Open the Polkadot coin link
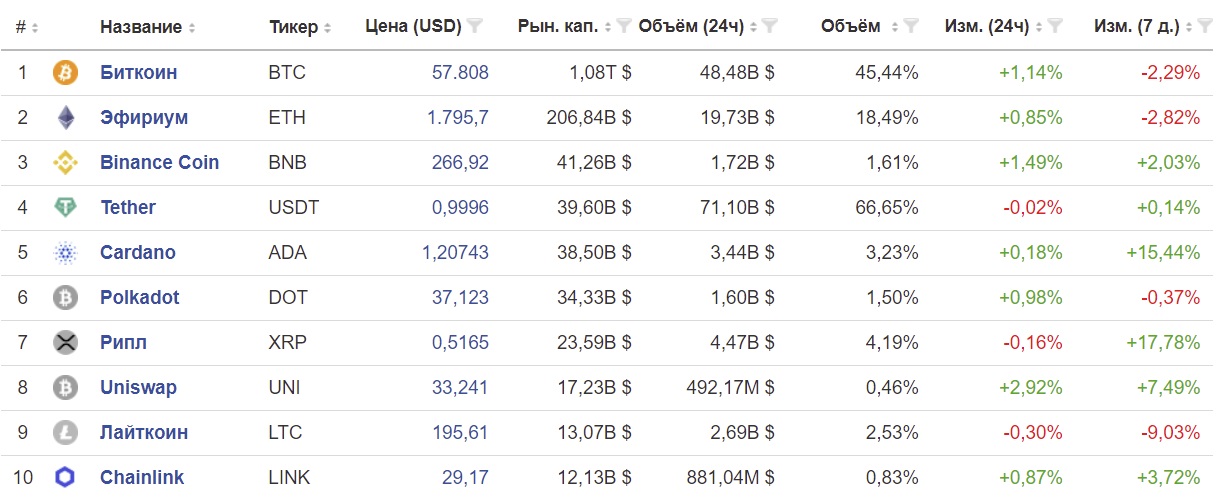The image size is (1223, 500). tap(140, 298)
